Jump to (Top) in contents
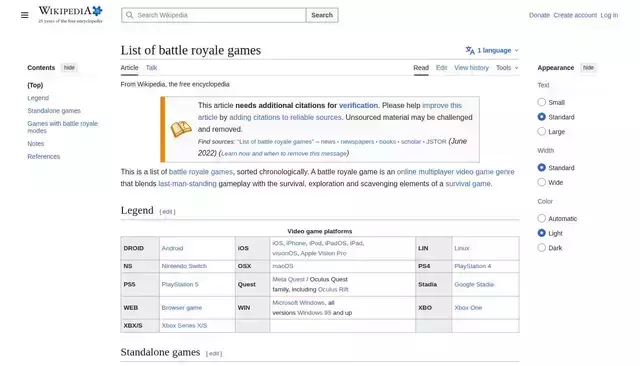Image resolution: width=640 pixels, height=366 pixels. coord(35,85)
